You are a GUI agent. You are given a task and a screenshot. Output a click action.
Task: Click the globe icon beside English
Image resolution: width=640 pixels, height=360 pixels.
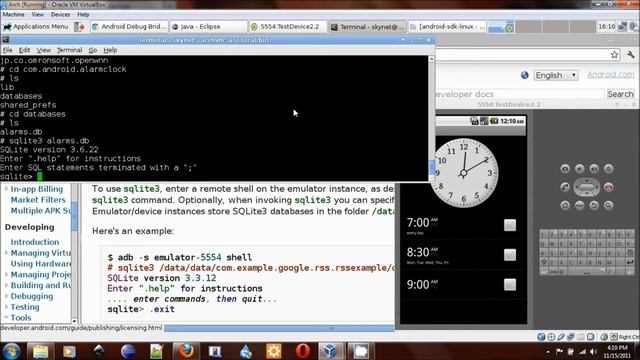pos(525,75)
